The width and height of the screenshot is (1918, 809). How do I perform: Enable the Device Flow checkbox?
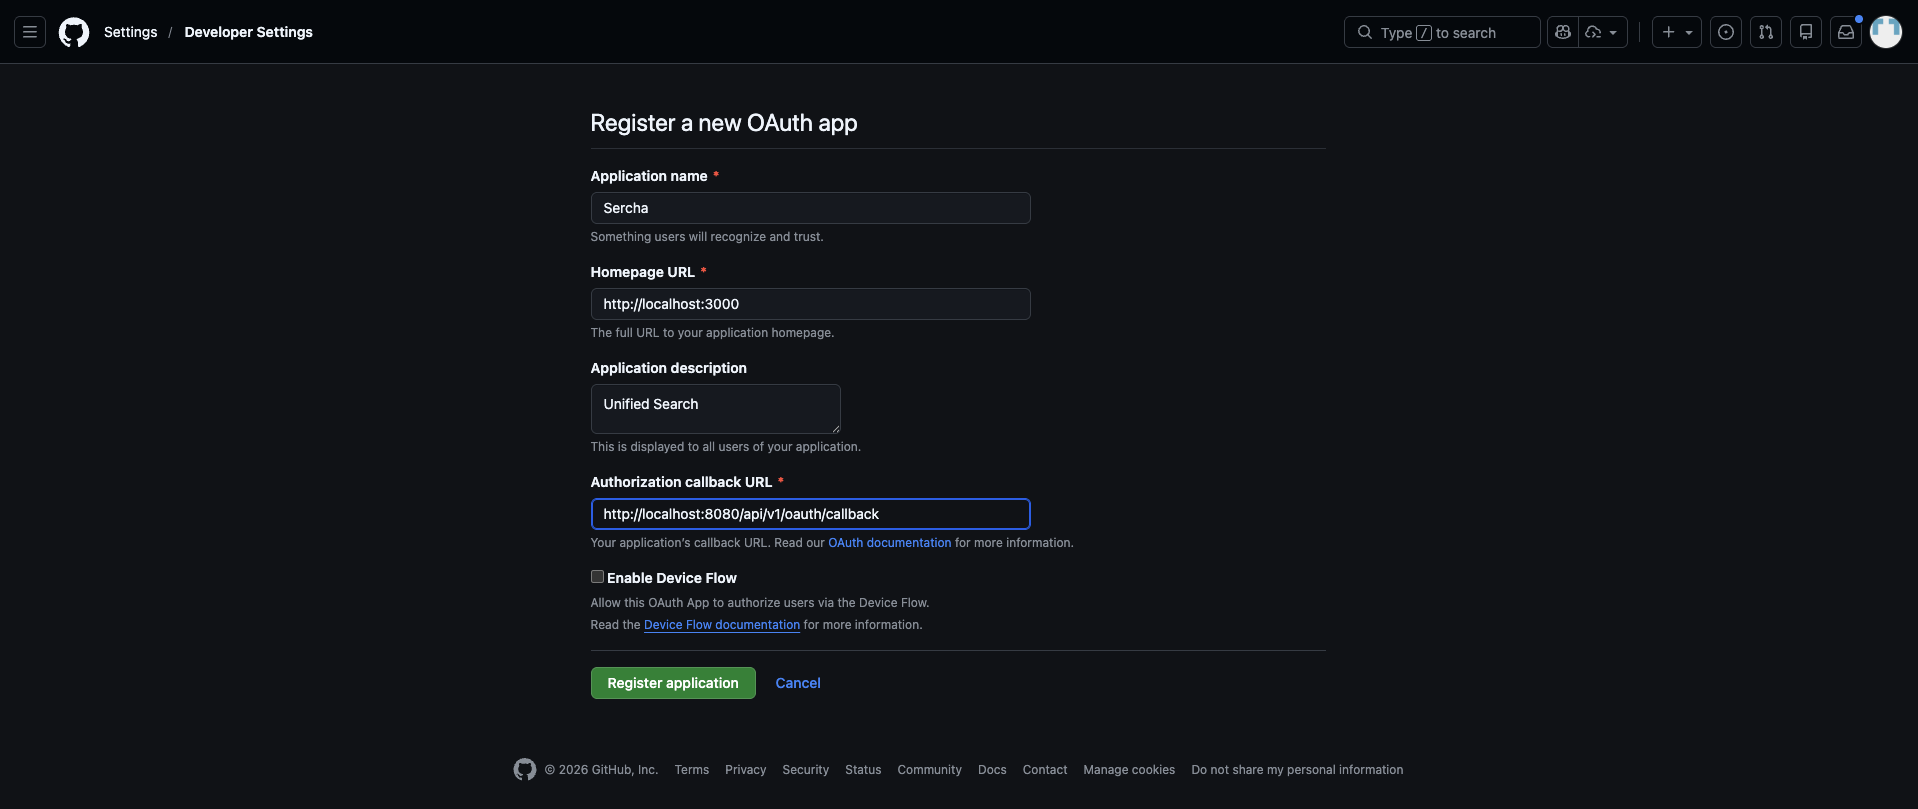[597, 577]
